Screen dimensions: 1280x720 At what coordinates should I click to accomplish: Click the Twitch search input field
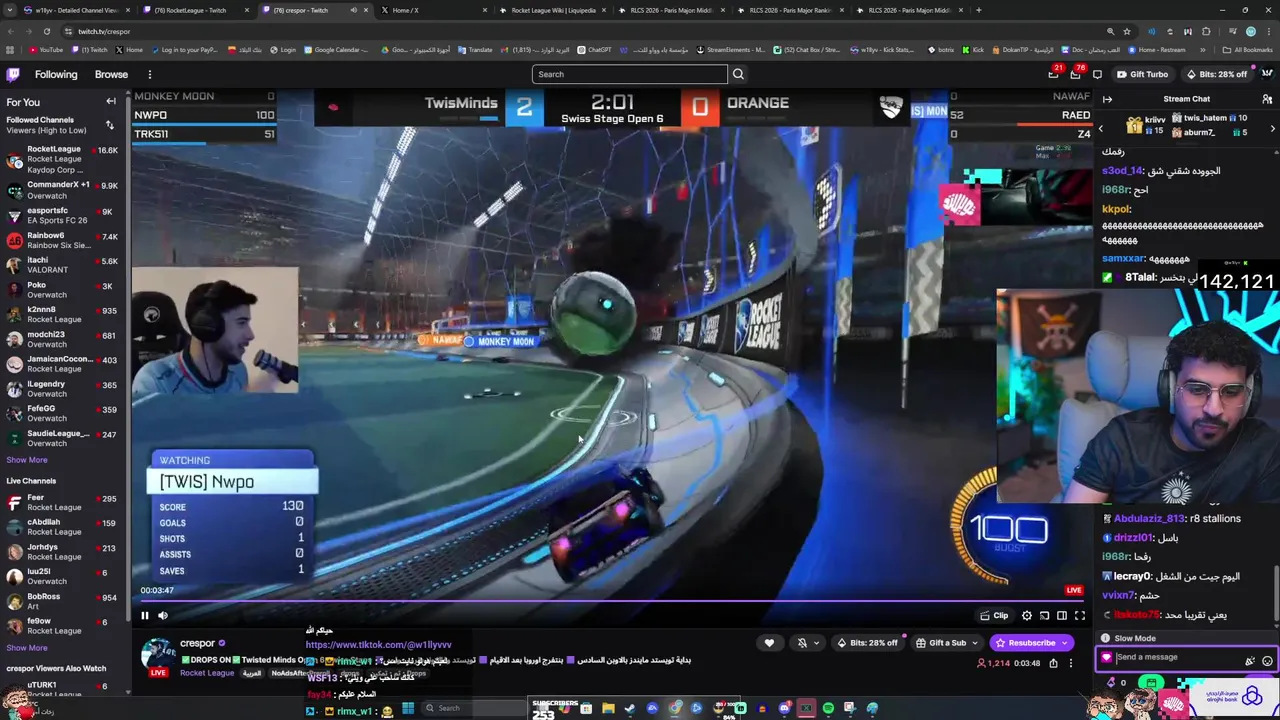pyautogui.click(x=630, y=74)
